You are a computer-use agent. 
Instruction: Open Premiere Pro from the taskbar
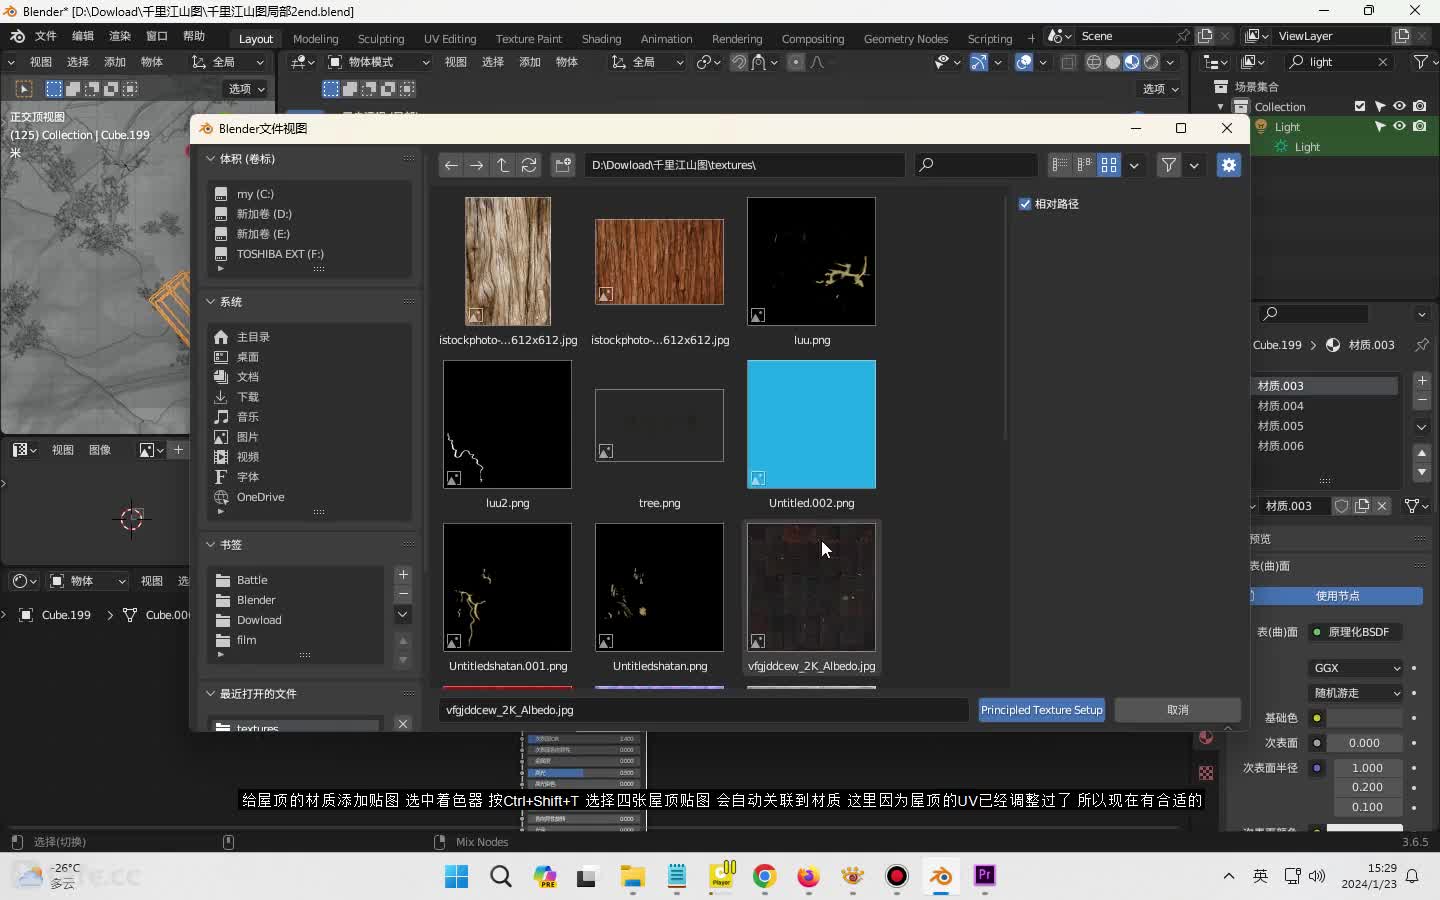tap(985, 876)
